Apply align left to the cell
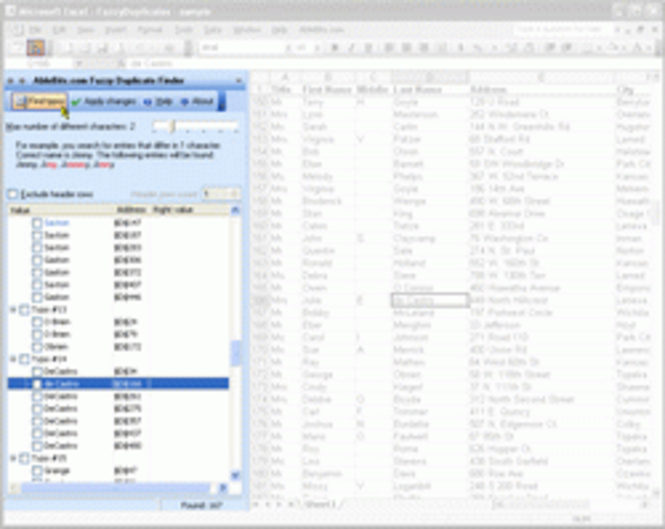 [x=388, y=48]
